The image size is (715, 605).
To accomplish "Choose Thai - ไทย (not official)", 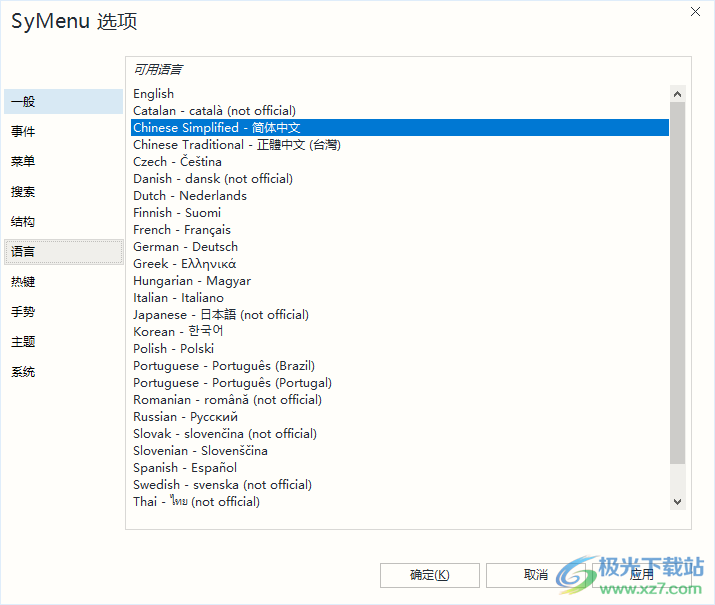I will [x=400, y=502].
